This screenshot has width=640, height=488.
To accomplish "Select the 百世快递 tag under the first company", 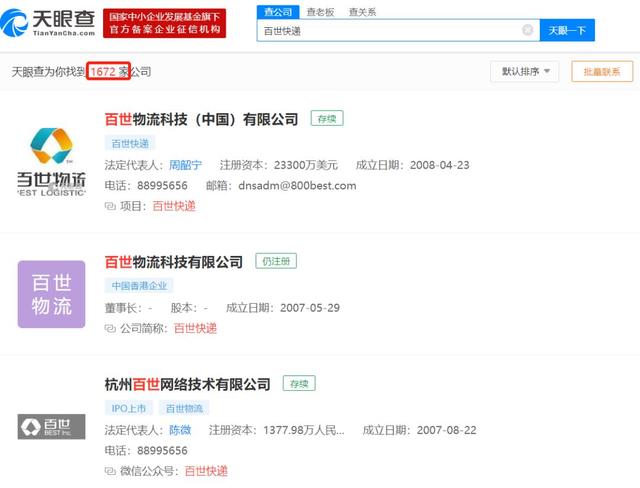I will point(130,143).
